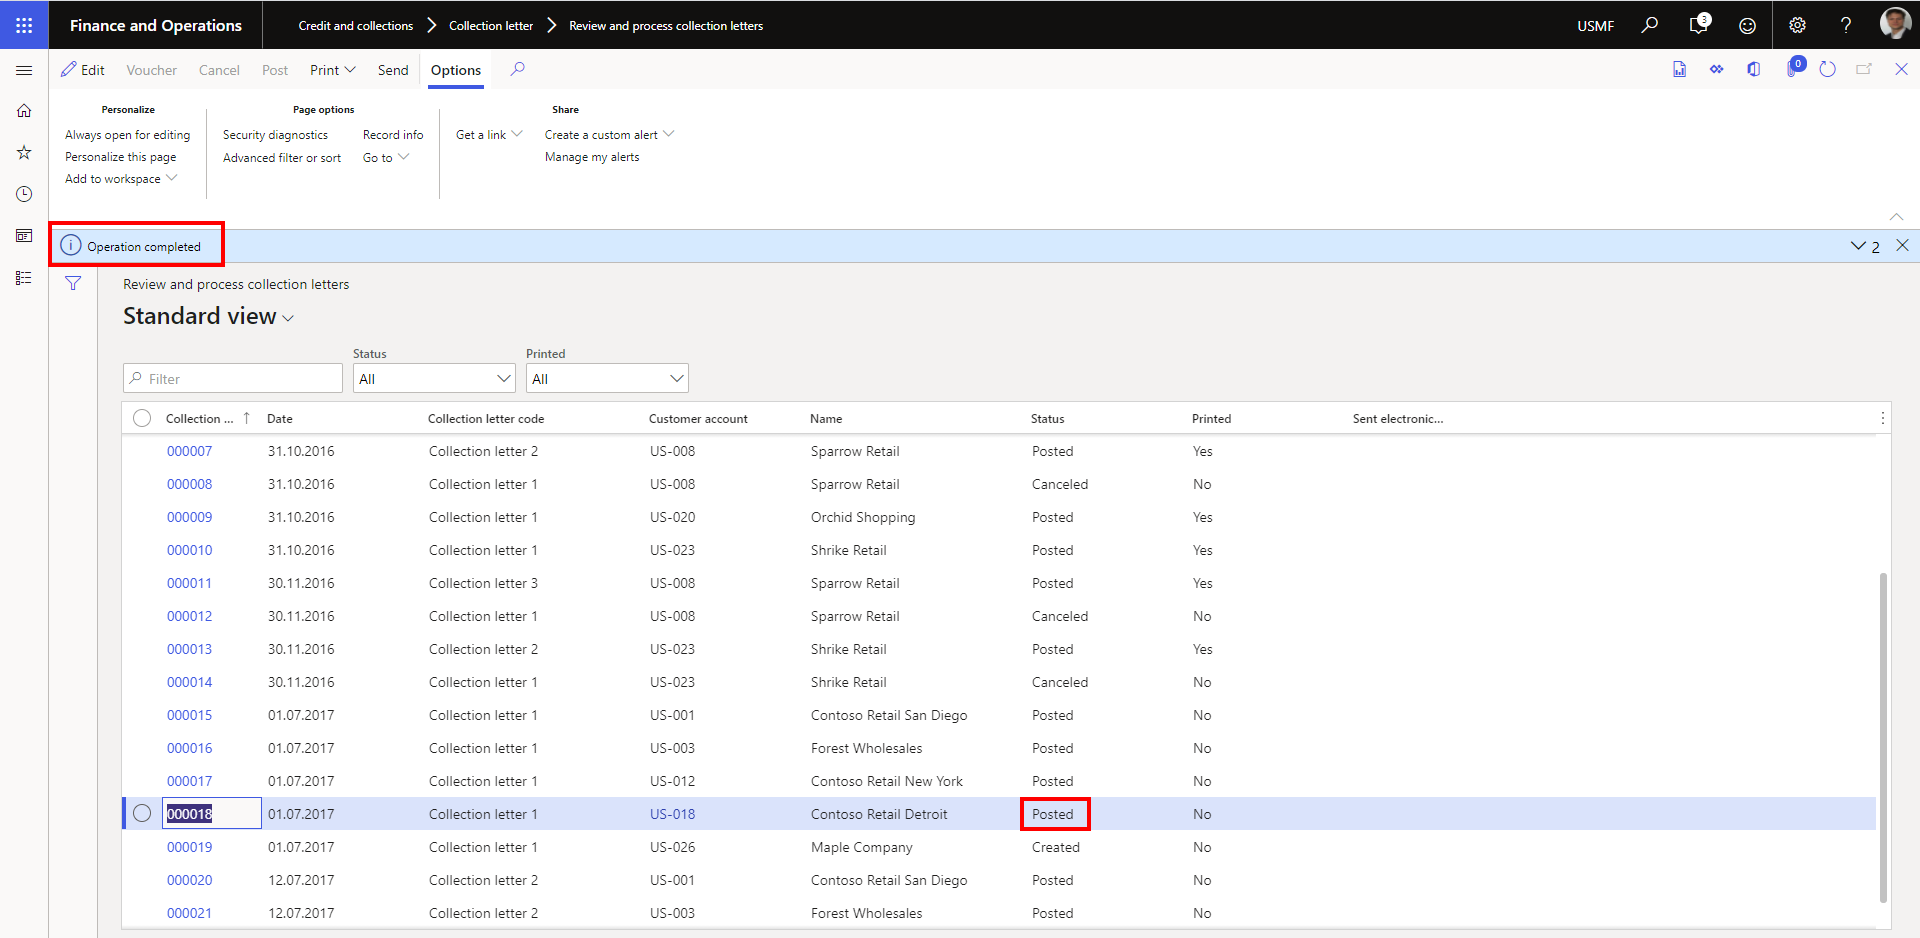Toggle the select-all rows circle in the header
Image resolution: width=1920 pixels, height=938 pixels.
142,418
